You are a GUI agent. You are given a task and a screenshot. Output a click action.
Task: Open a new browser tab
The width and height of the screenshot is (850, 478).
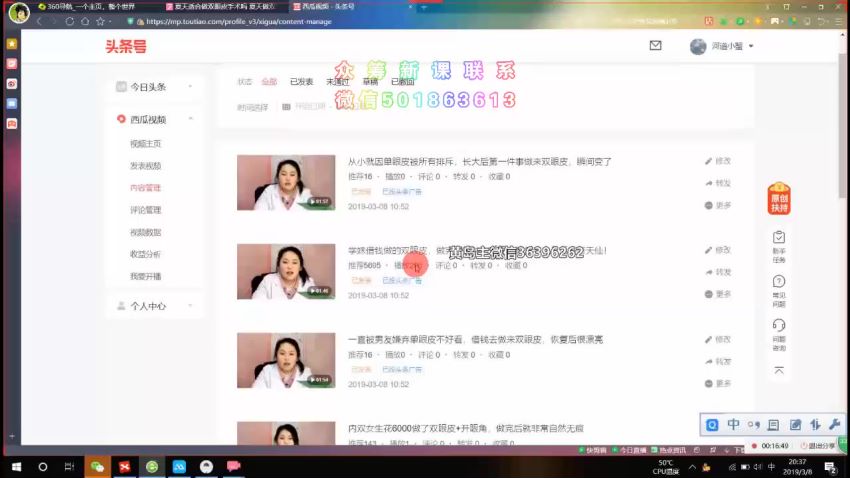424,7
